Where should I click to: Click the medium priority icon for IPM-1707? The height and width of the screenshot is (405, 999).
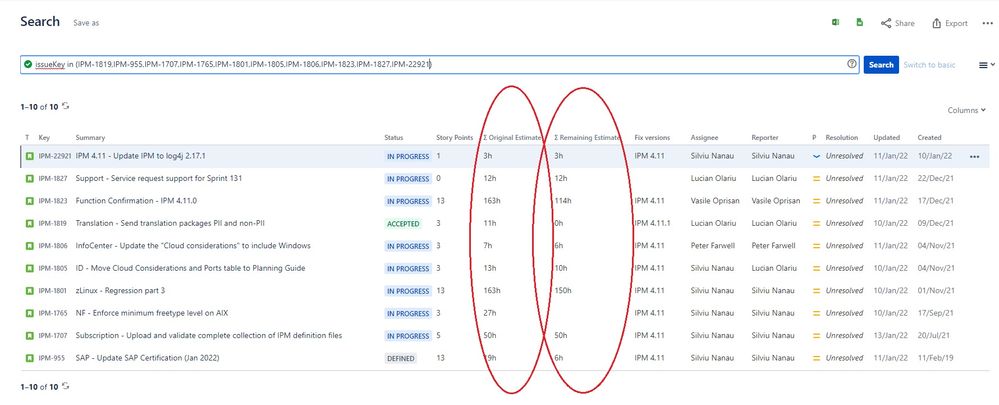tap(816, 336)
